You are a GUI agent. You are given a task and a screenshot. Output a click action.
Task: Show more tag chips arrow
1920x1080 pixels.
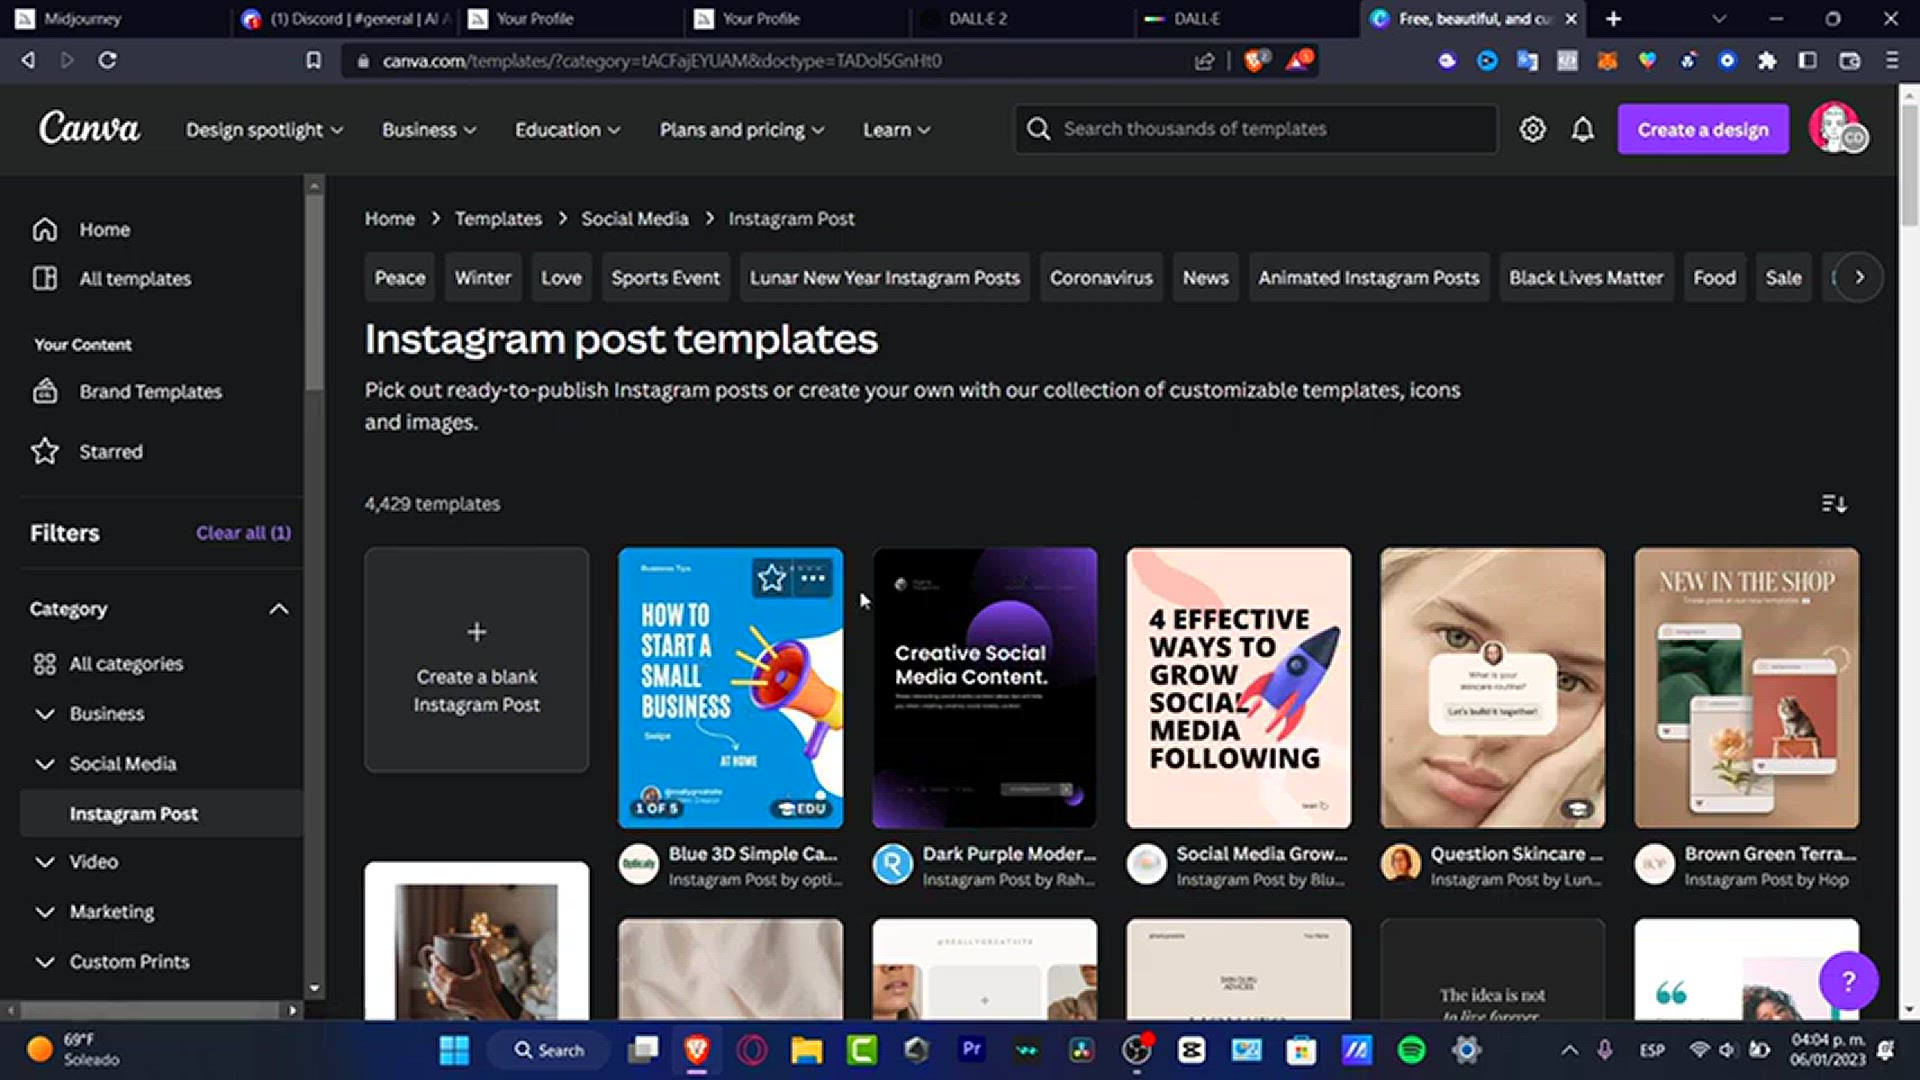tap(1859, 277)
